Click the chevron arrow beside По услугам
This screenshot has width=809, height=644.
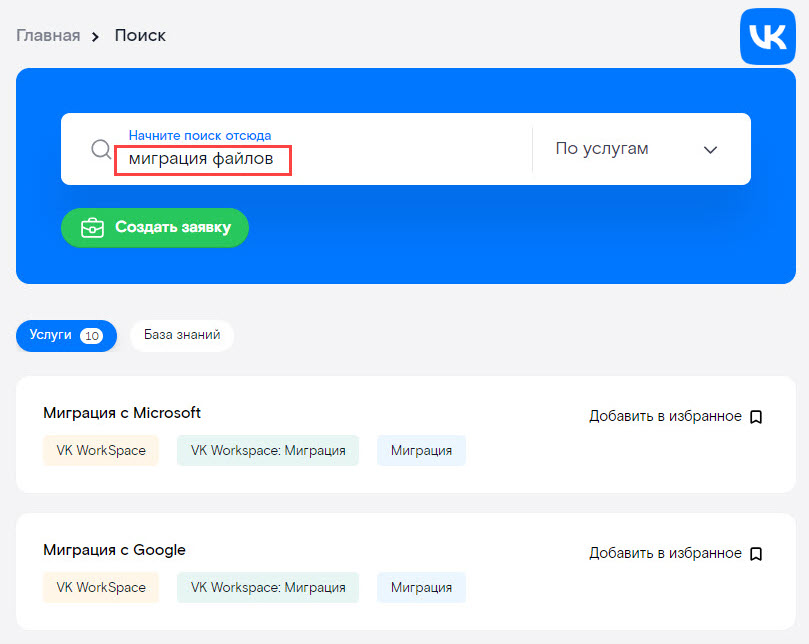[x=710, y=150]
